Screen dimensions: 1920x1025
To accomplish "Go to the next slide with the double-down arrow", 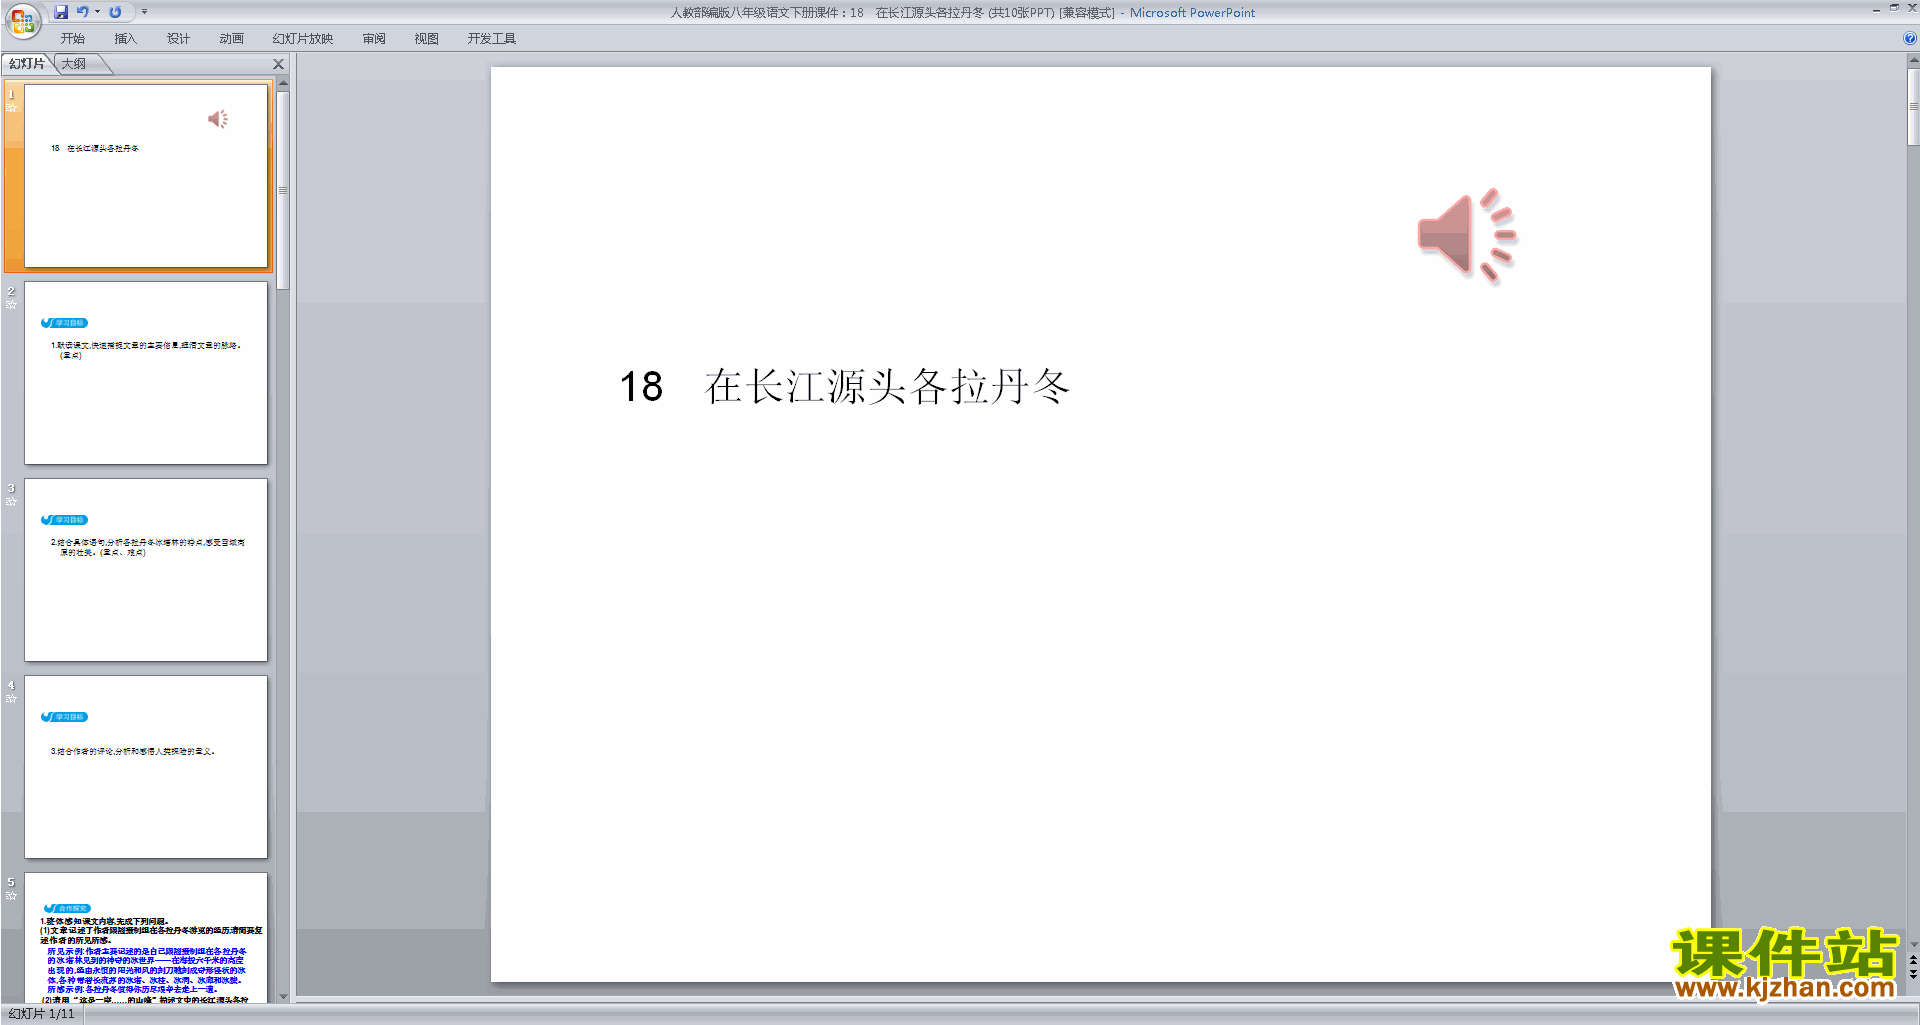I will 1913,974.
